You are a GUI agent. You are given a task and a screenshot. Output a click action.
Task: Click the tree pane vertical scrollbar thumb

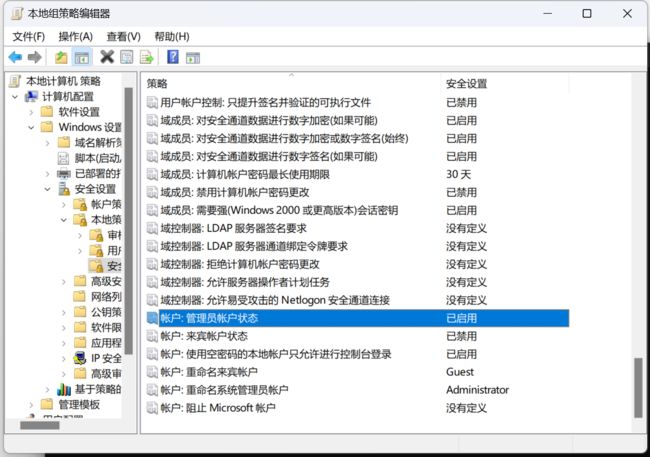(129, 221)
